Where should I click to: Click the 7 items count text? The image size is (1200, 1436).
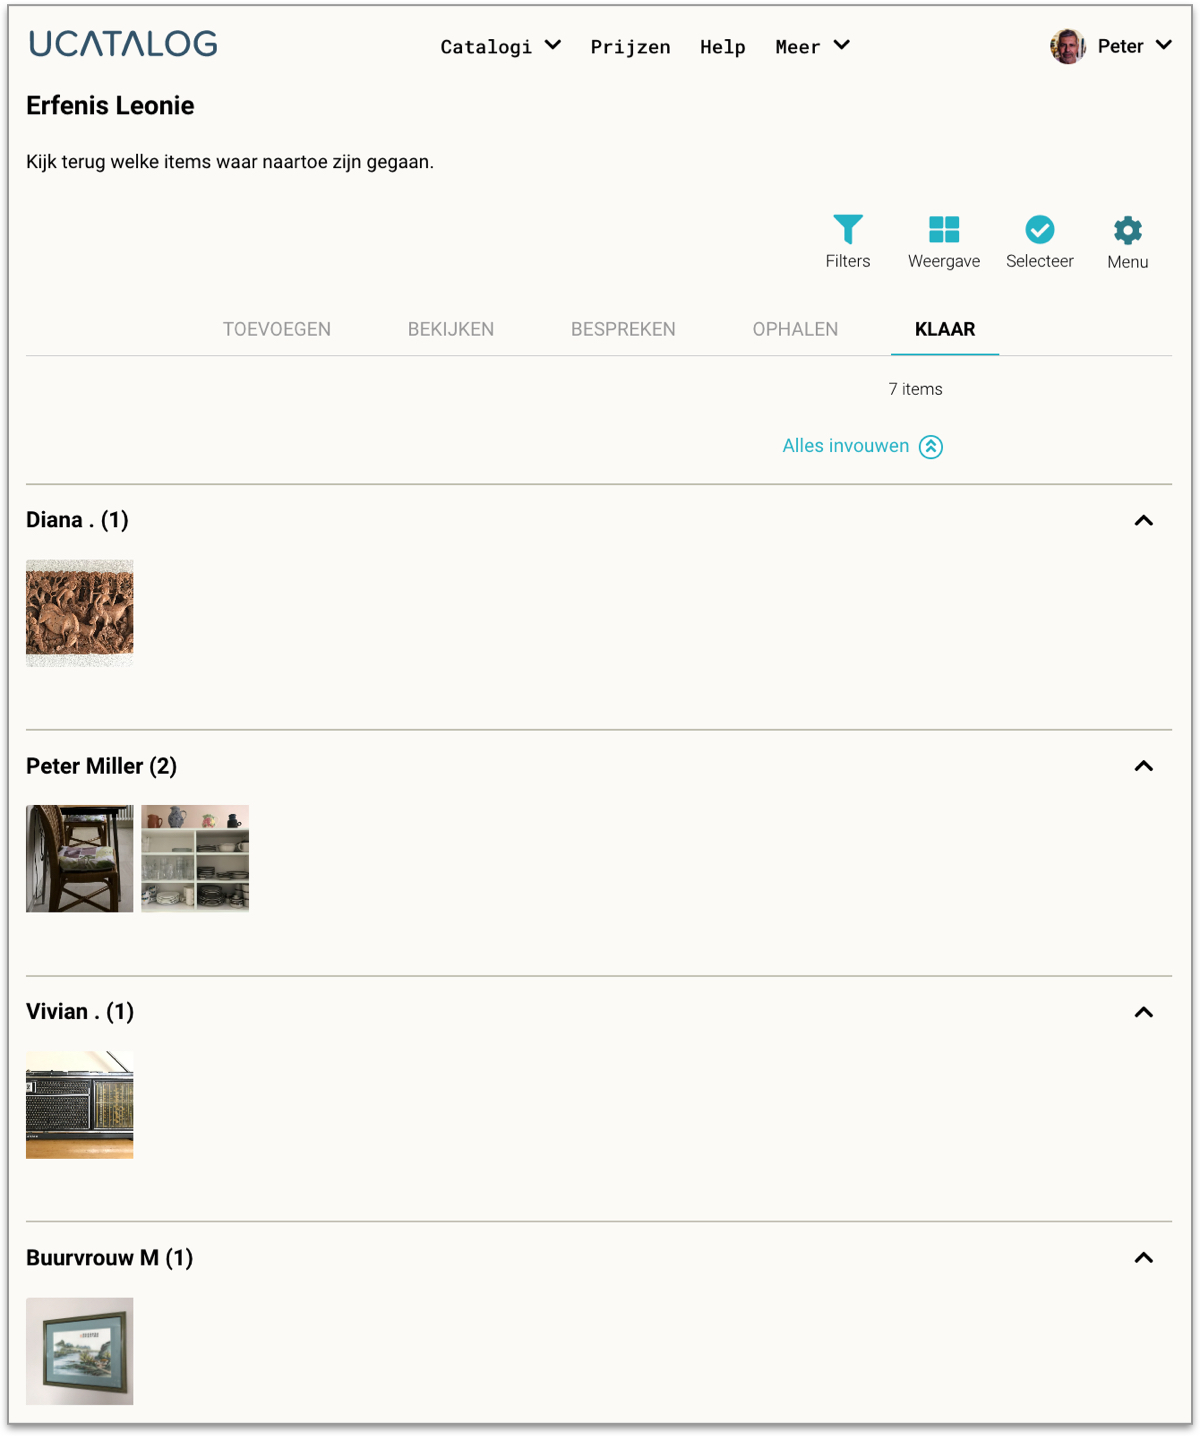[x=915, y=389]
